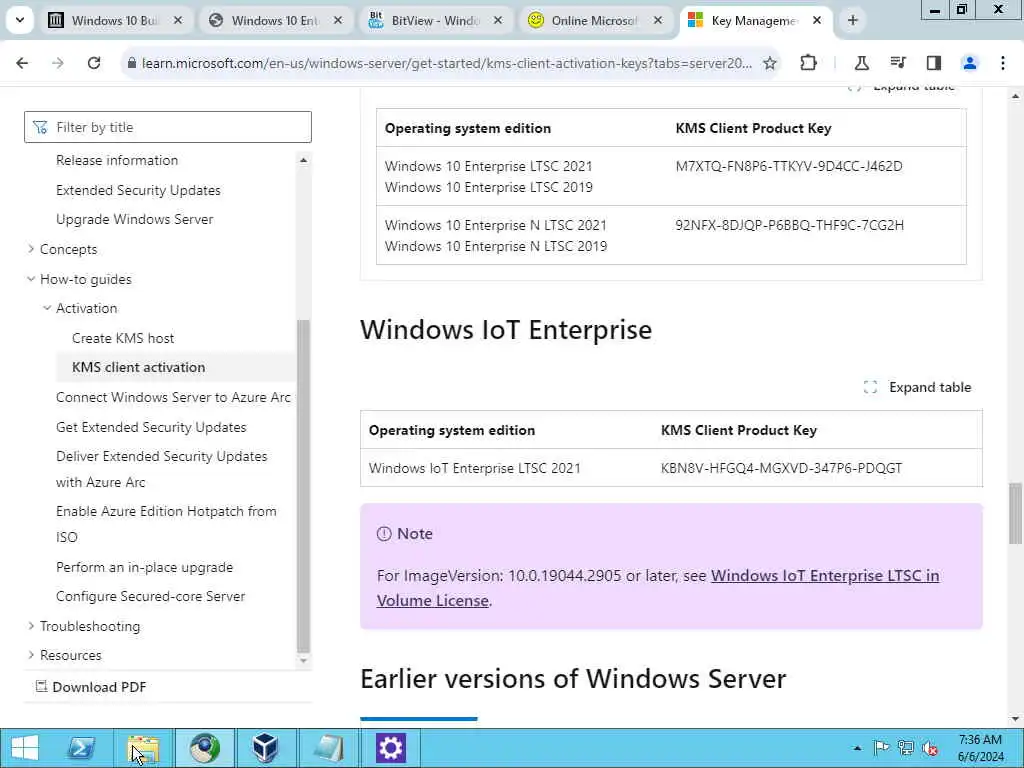
Task: Open Get Extended Security Updates
Action: (151, 427)
